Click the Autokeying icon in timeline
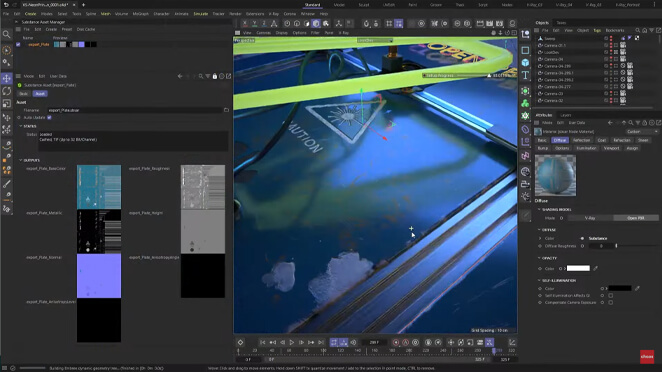The image size is (662, 372). (406, 342)
